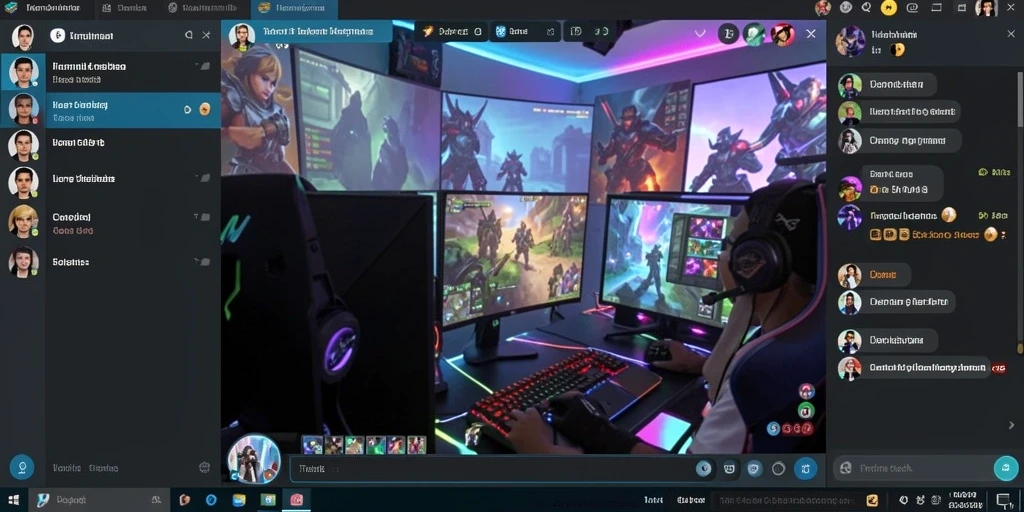1024x512 pixels.
Task: Click the right chevron arrow in chat panel
Action: click(x=1012, y=425)
